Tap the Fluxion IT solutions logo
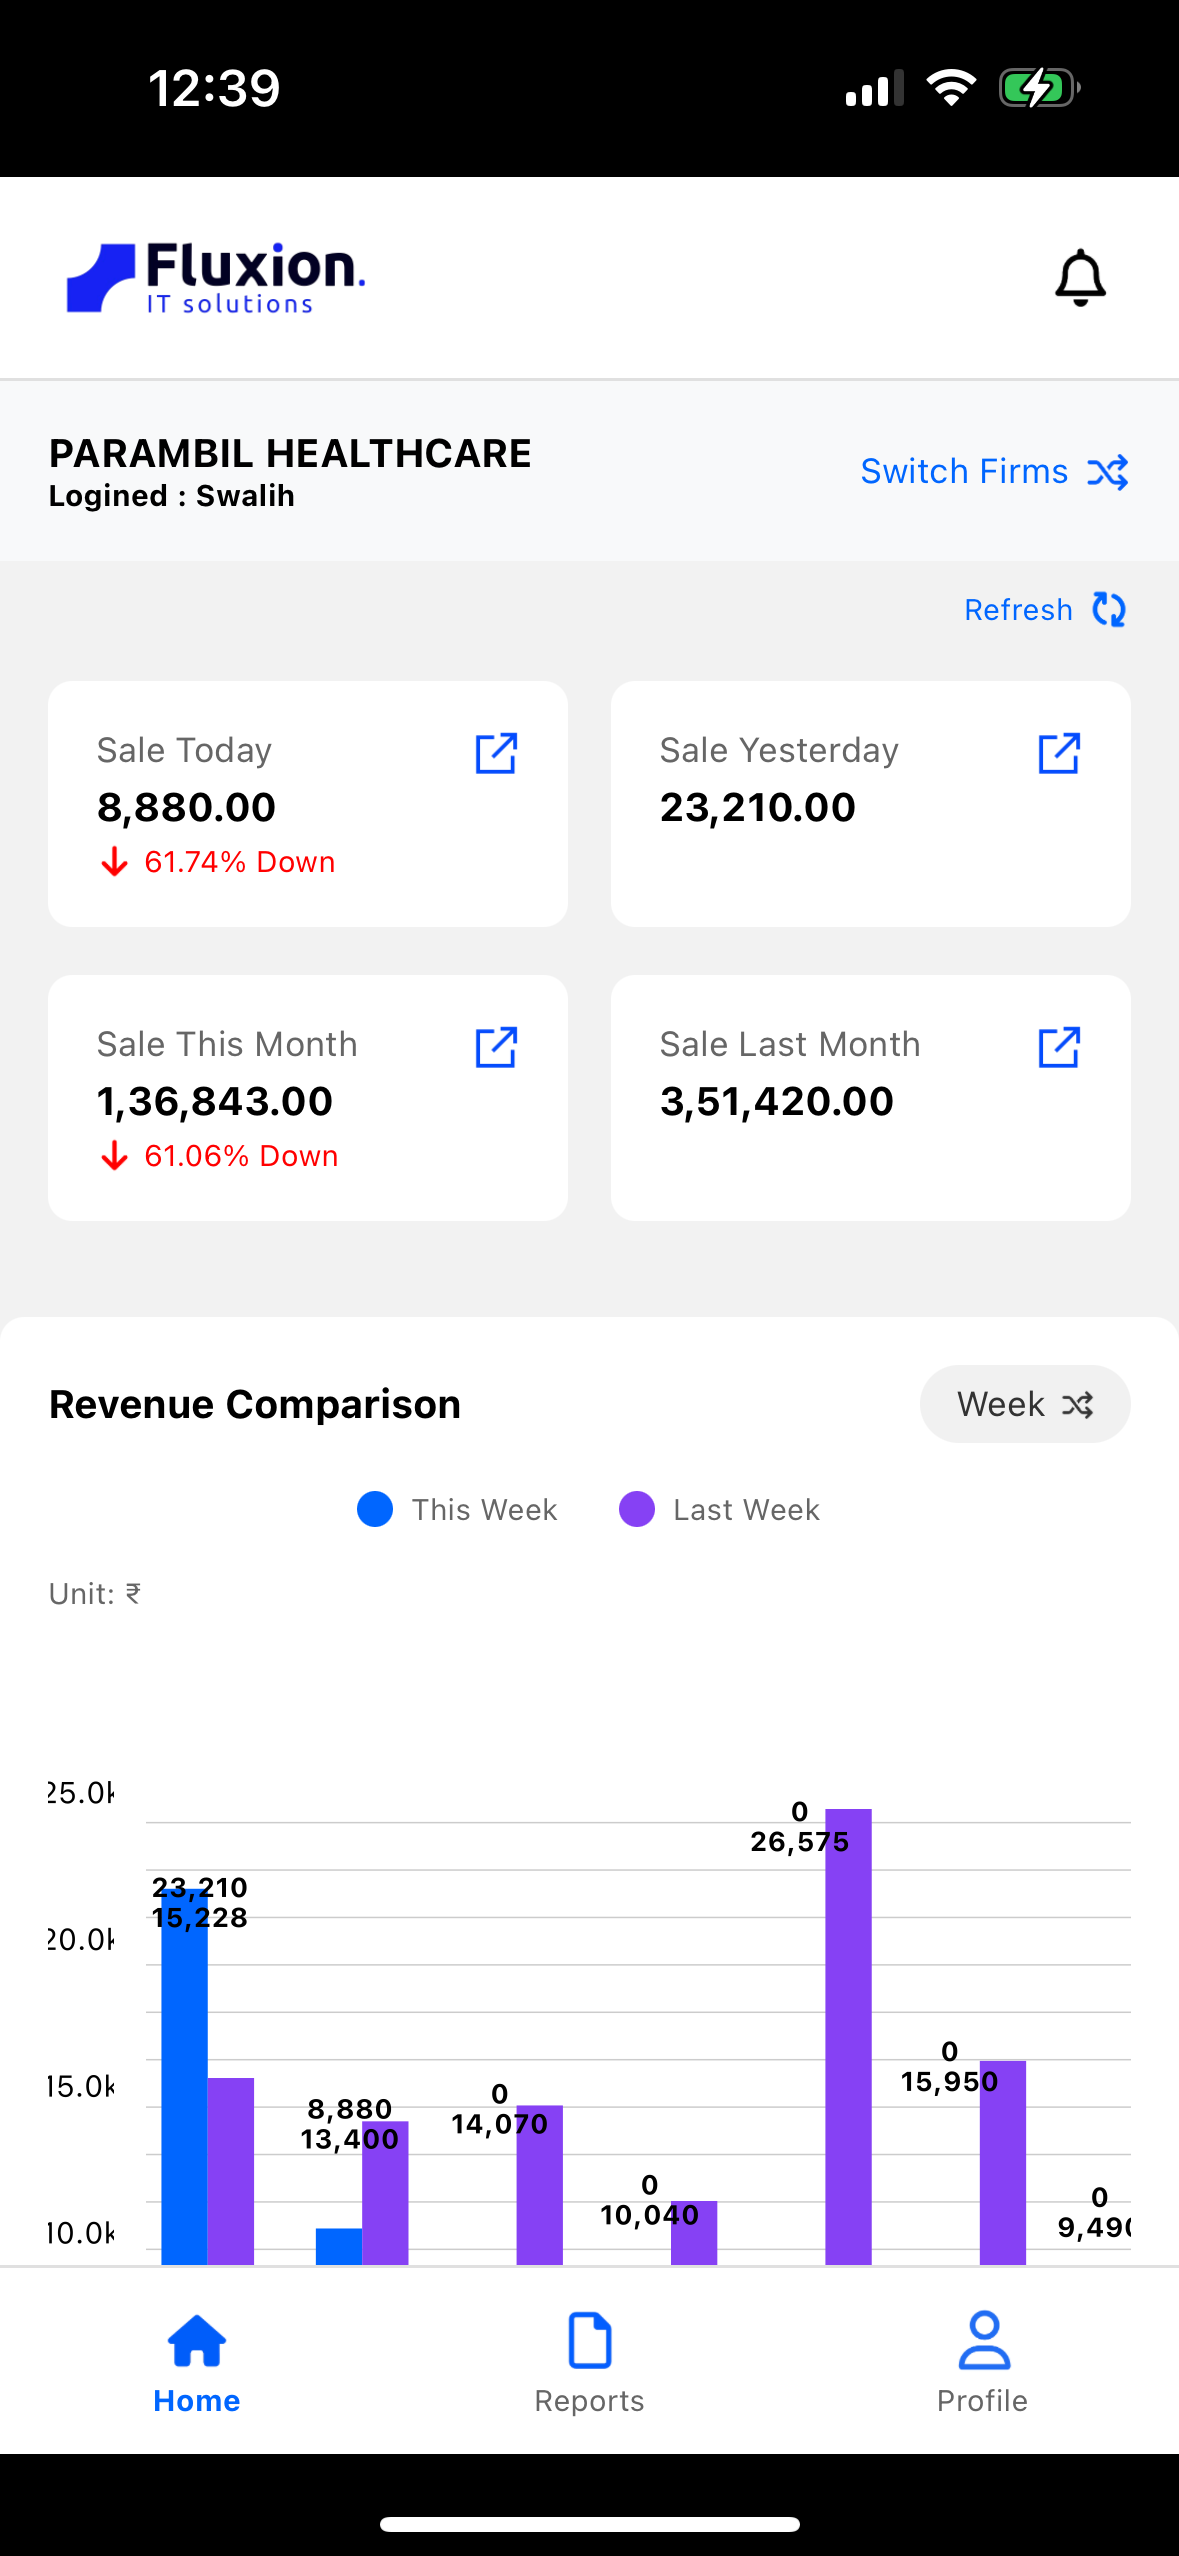This screenshot has height=2556, width=1179. tap(216, 278)
